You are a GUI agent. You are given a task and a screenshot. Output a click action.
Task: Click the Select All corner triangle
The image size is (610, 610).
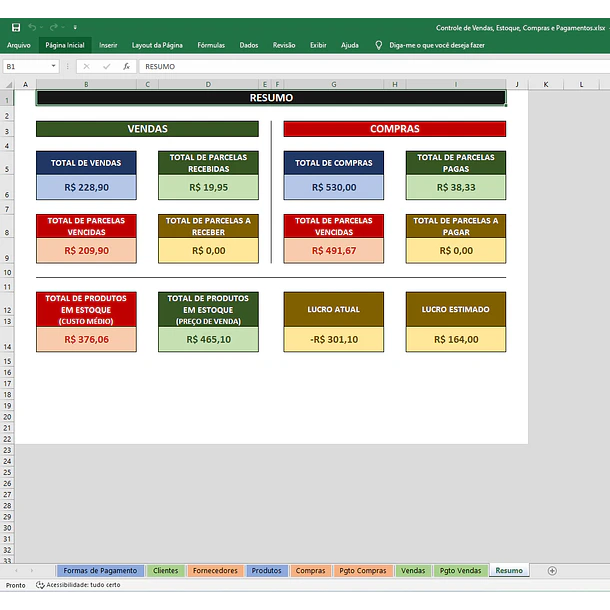9,84
